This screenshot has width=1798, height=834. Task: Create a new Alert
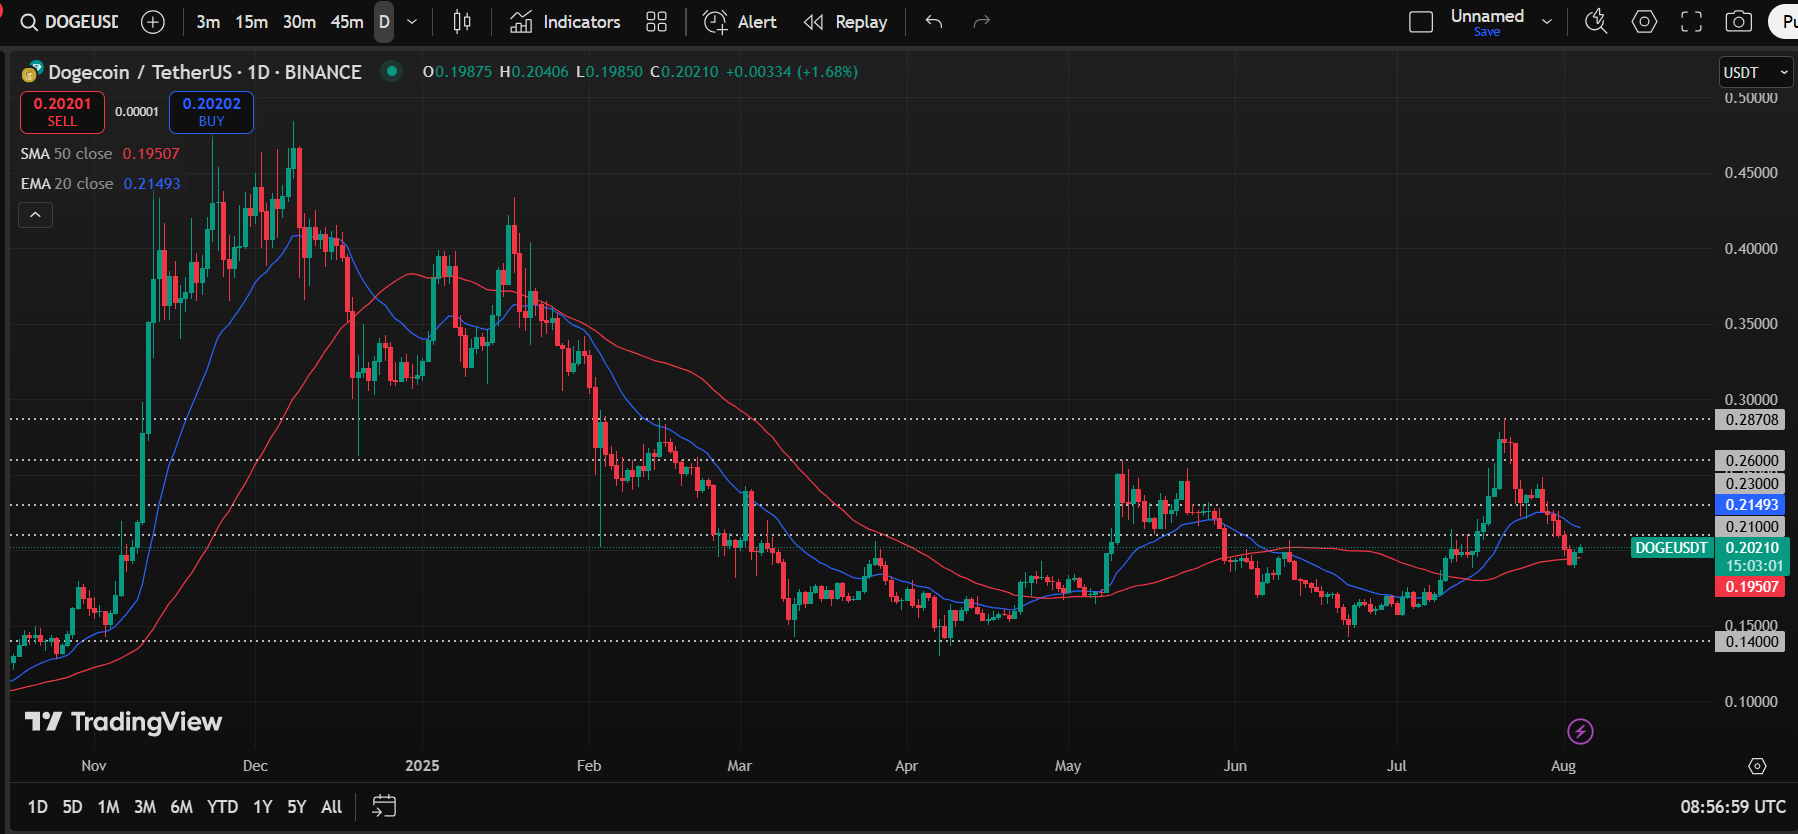pyautogui.click(x=740, y=22)
